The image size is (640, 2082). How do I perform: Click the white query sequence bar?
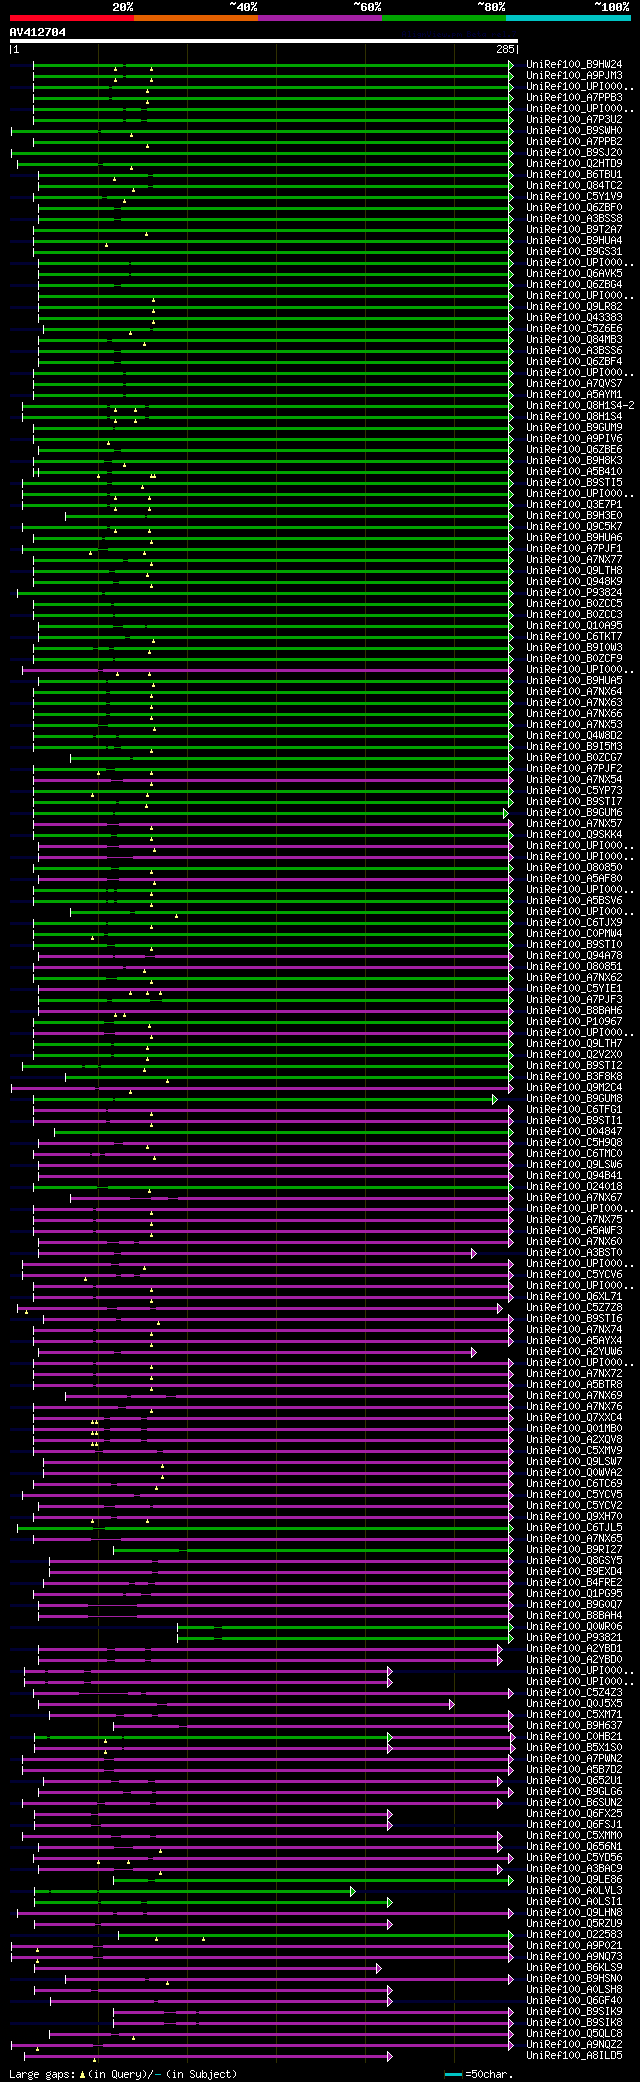(263, 41)
